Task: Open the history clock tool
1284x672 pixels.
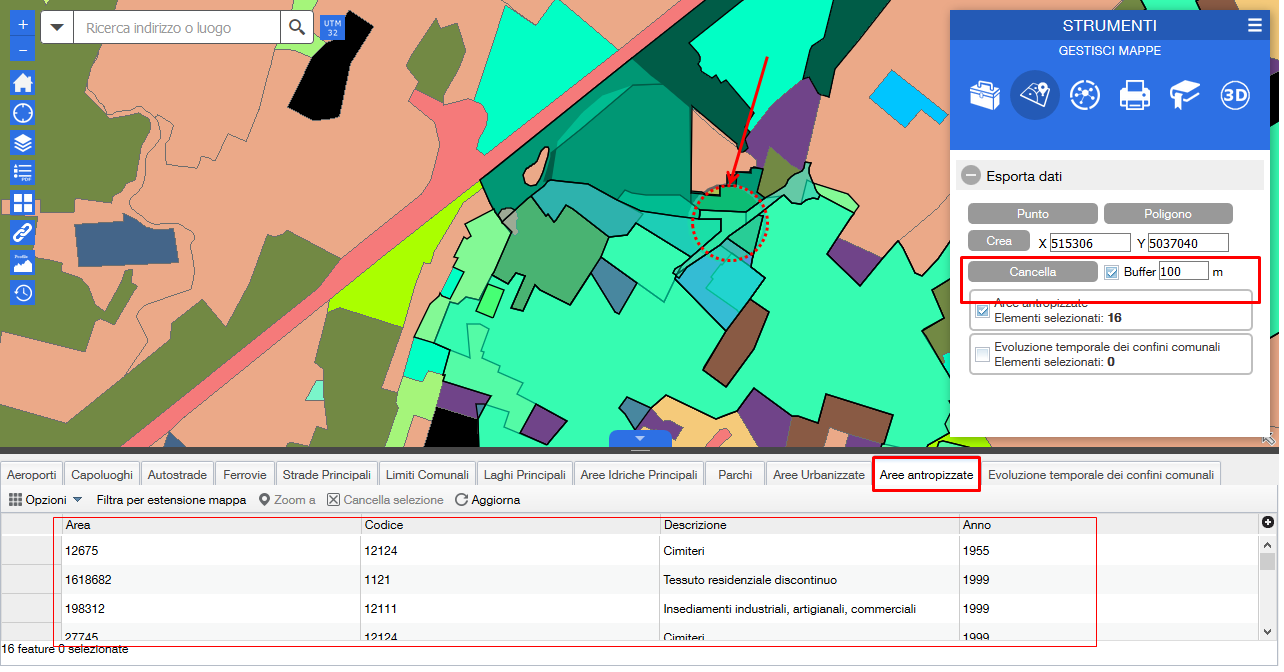Action: tap(22, 293)
